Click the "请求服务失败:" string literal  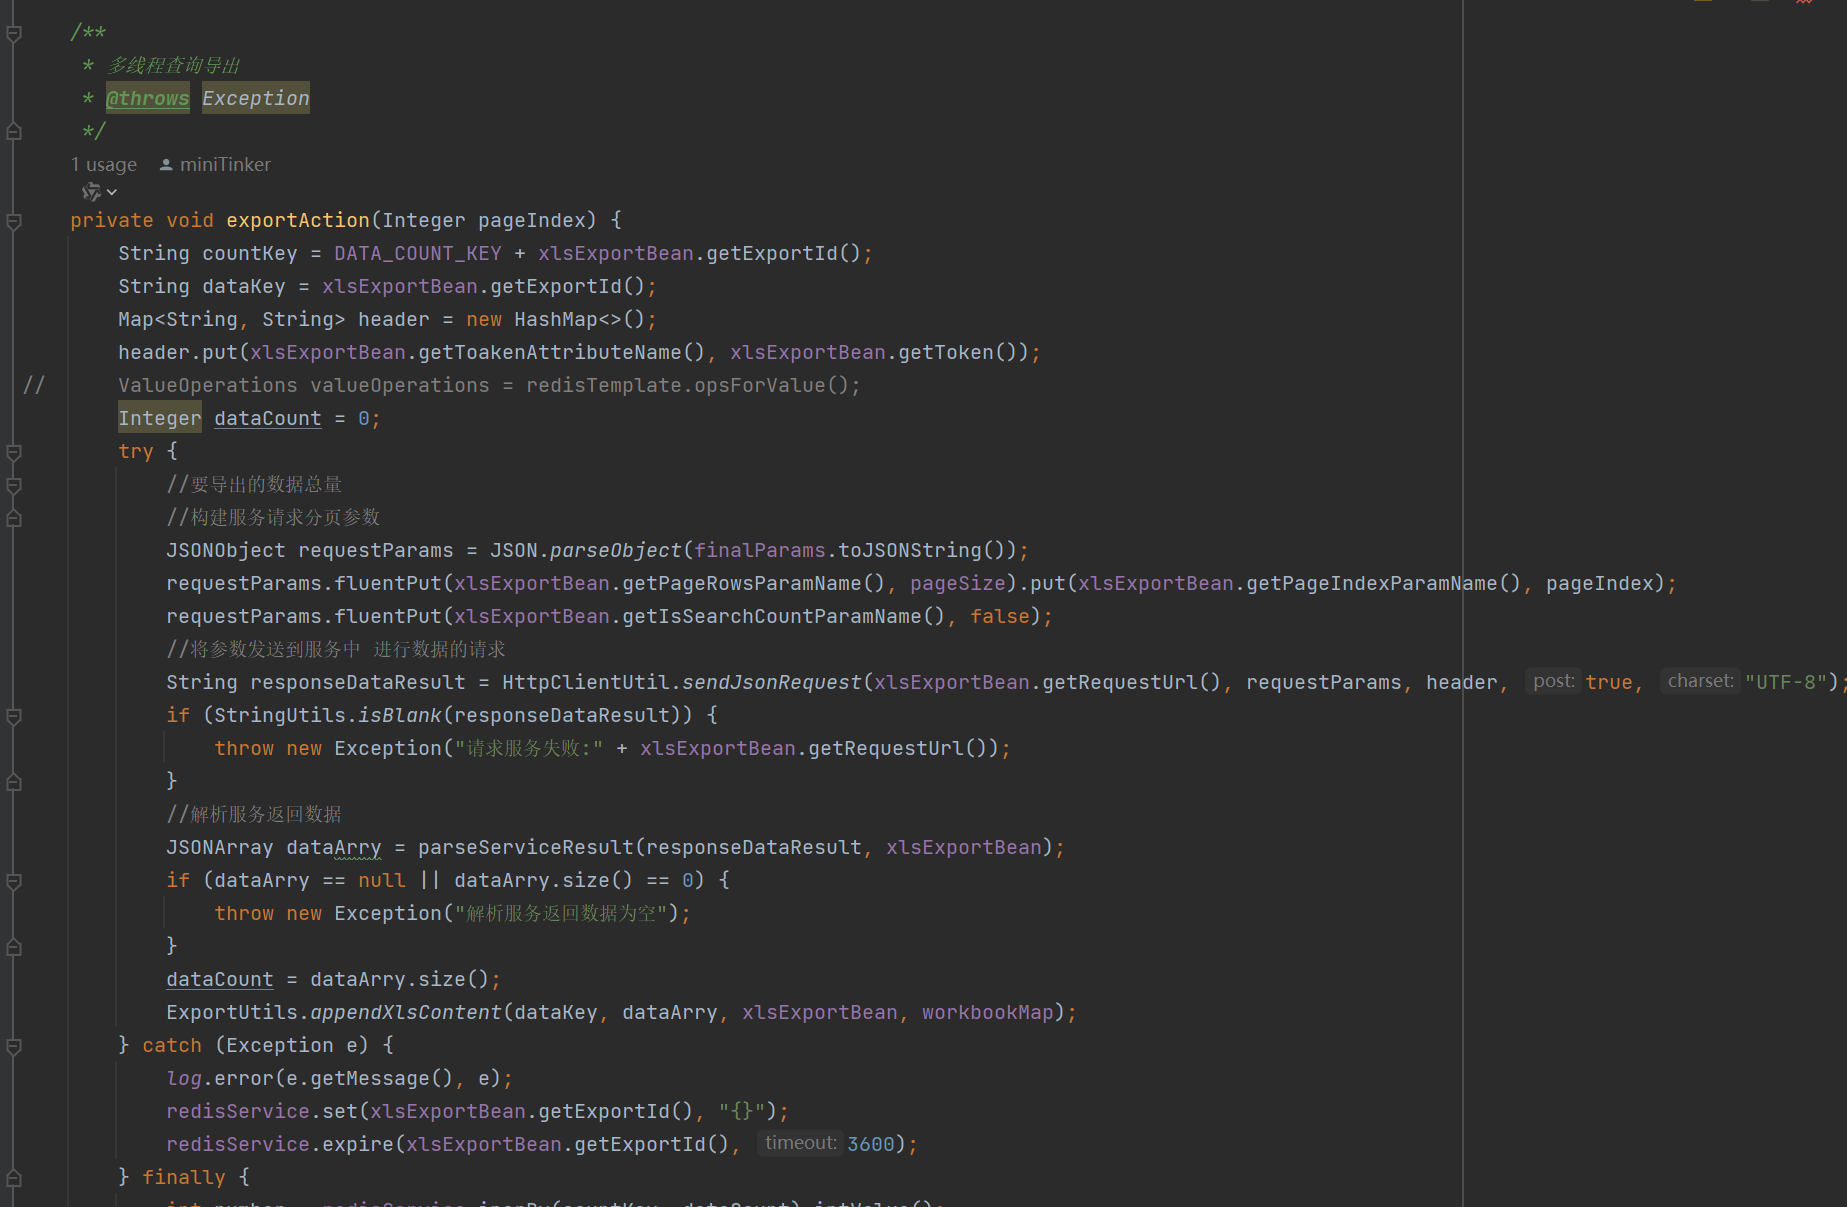click(529, 748)
